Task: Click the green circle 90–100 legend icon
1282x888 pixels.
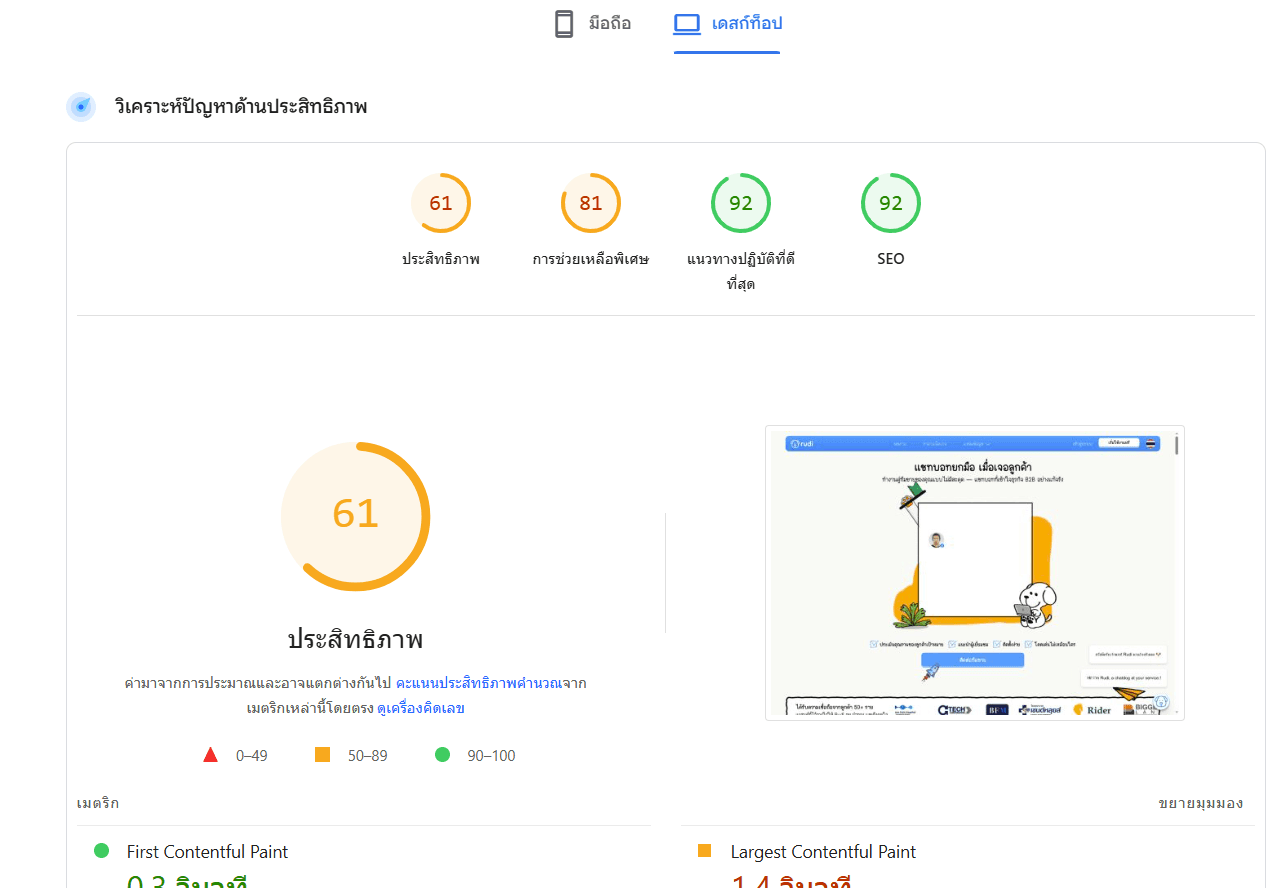Action: 442,754
